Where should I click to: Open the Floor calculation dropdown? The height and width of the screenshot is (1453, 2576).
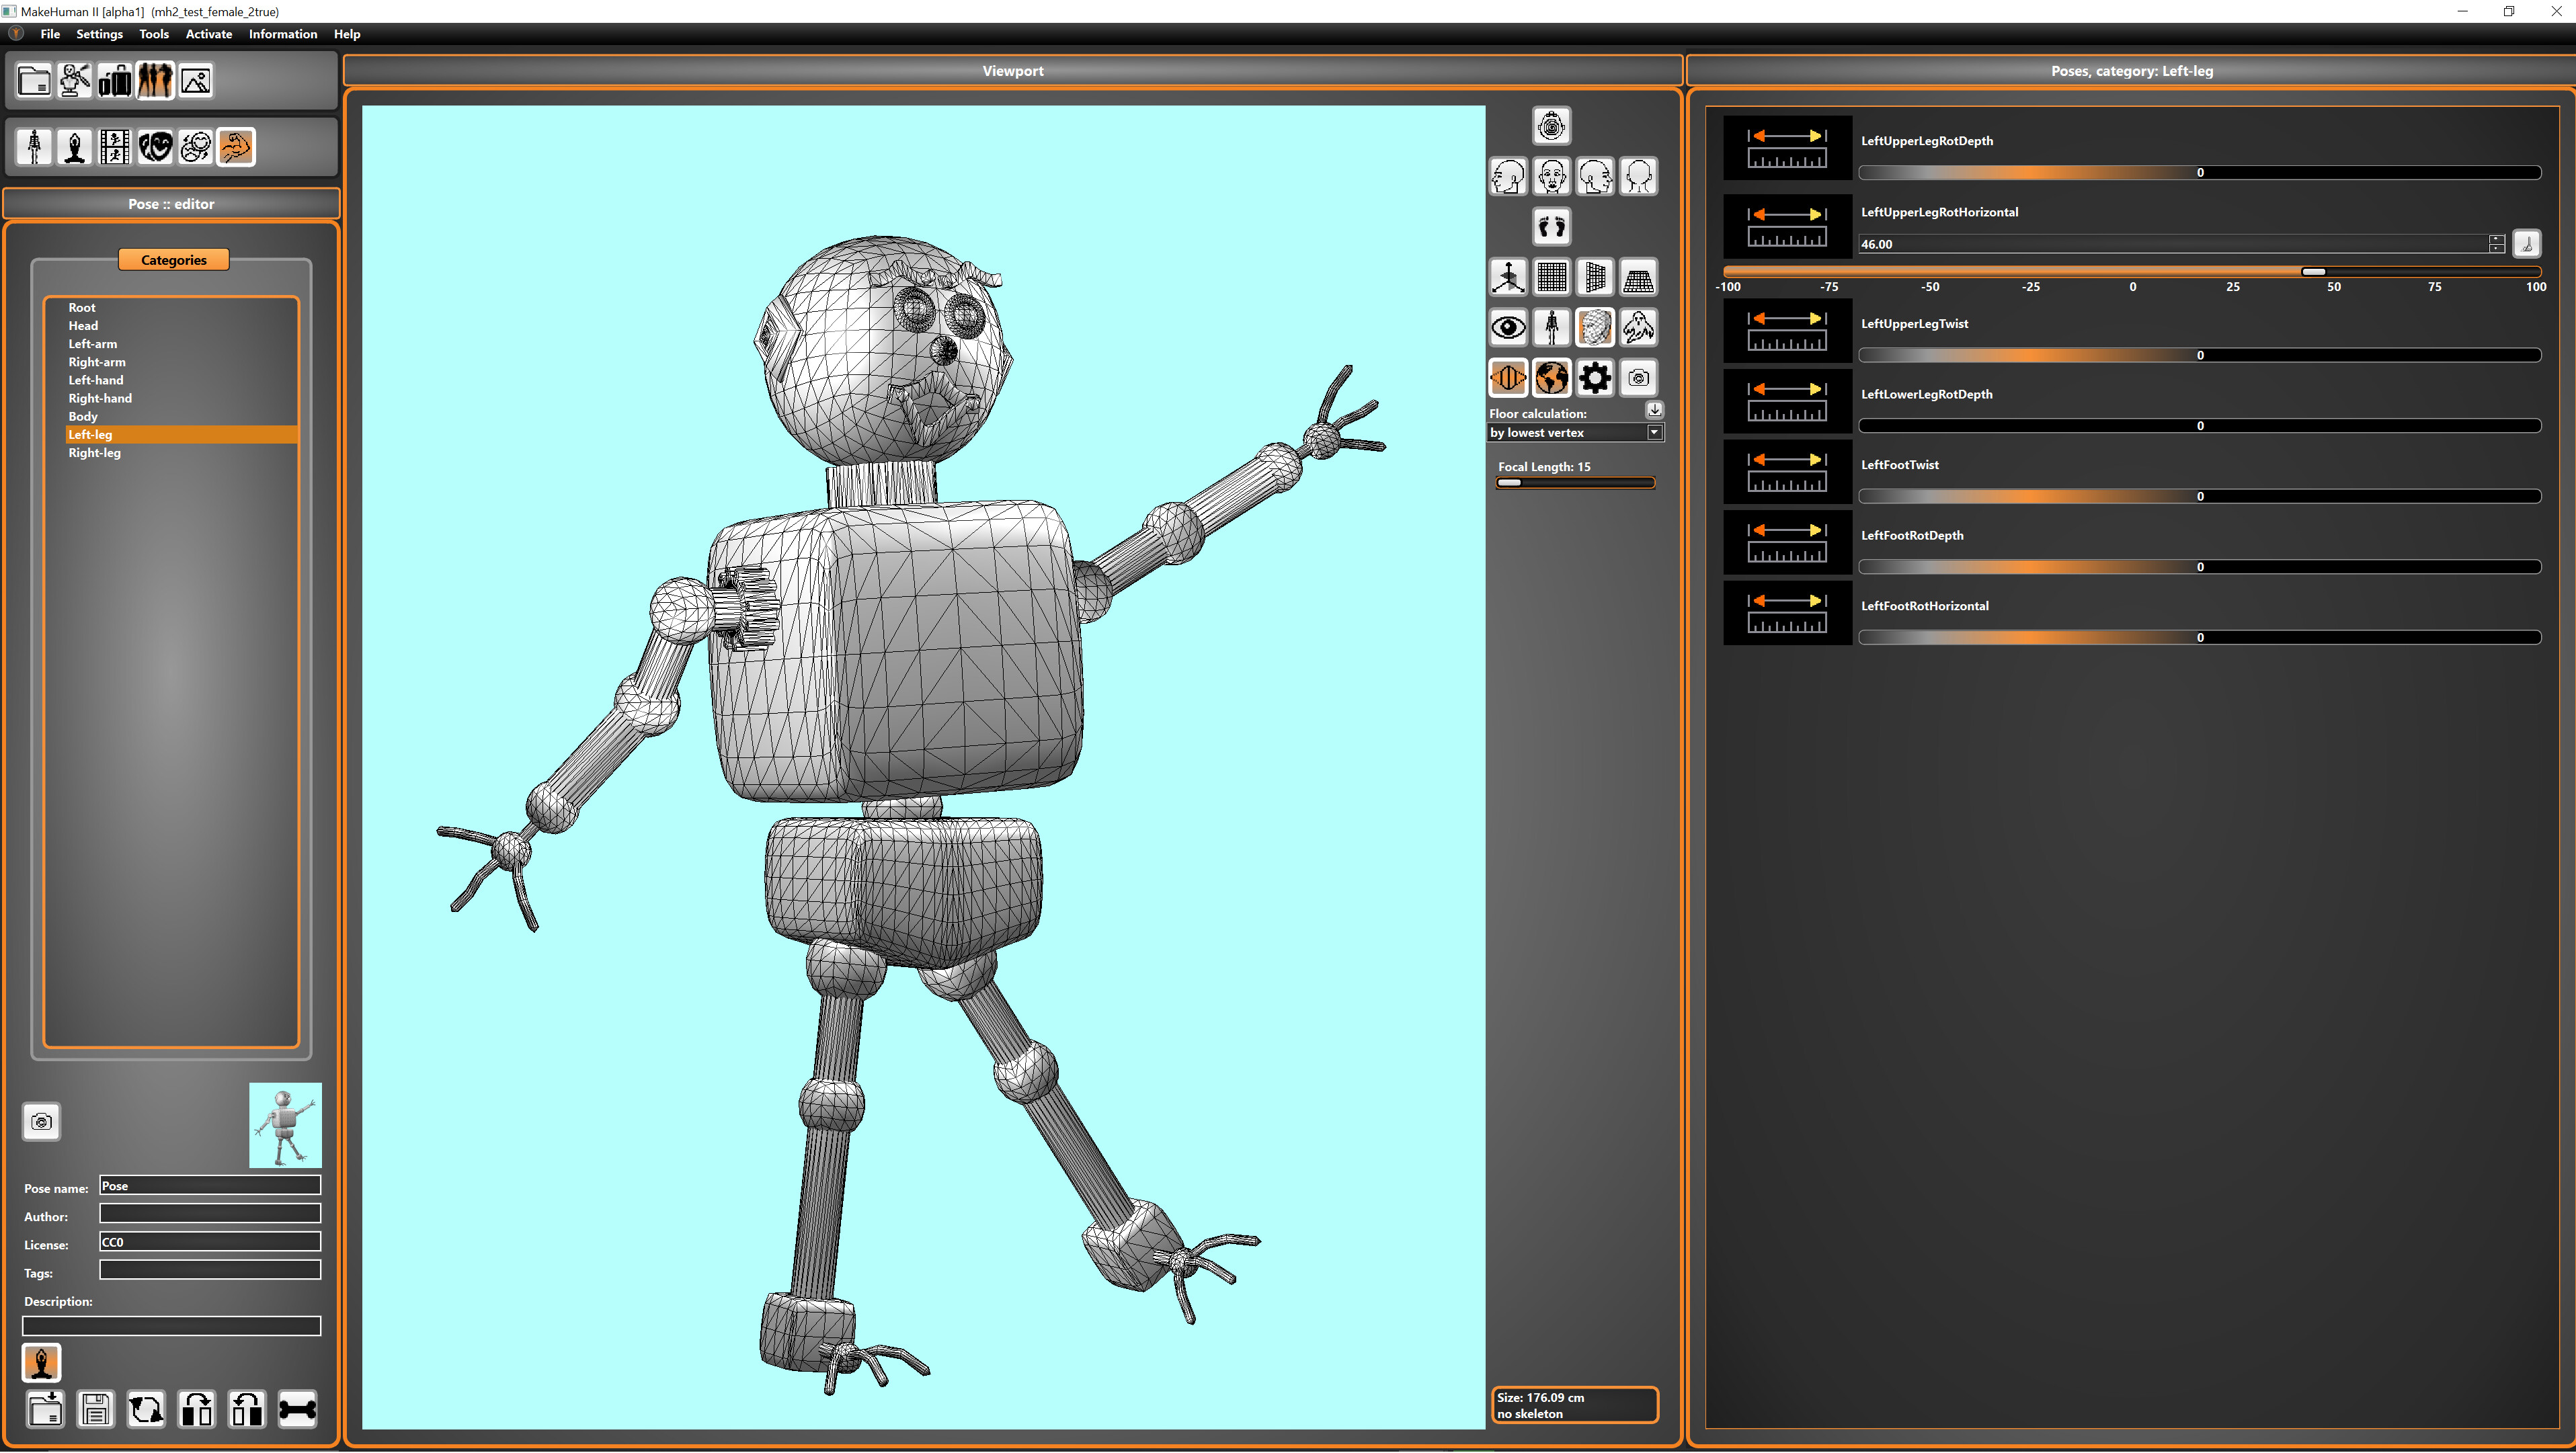[1576, 433]
